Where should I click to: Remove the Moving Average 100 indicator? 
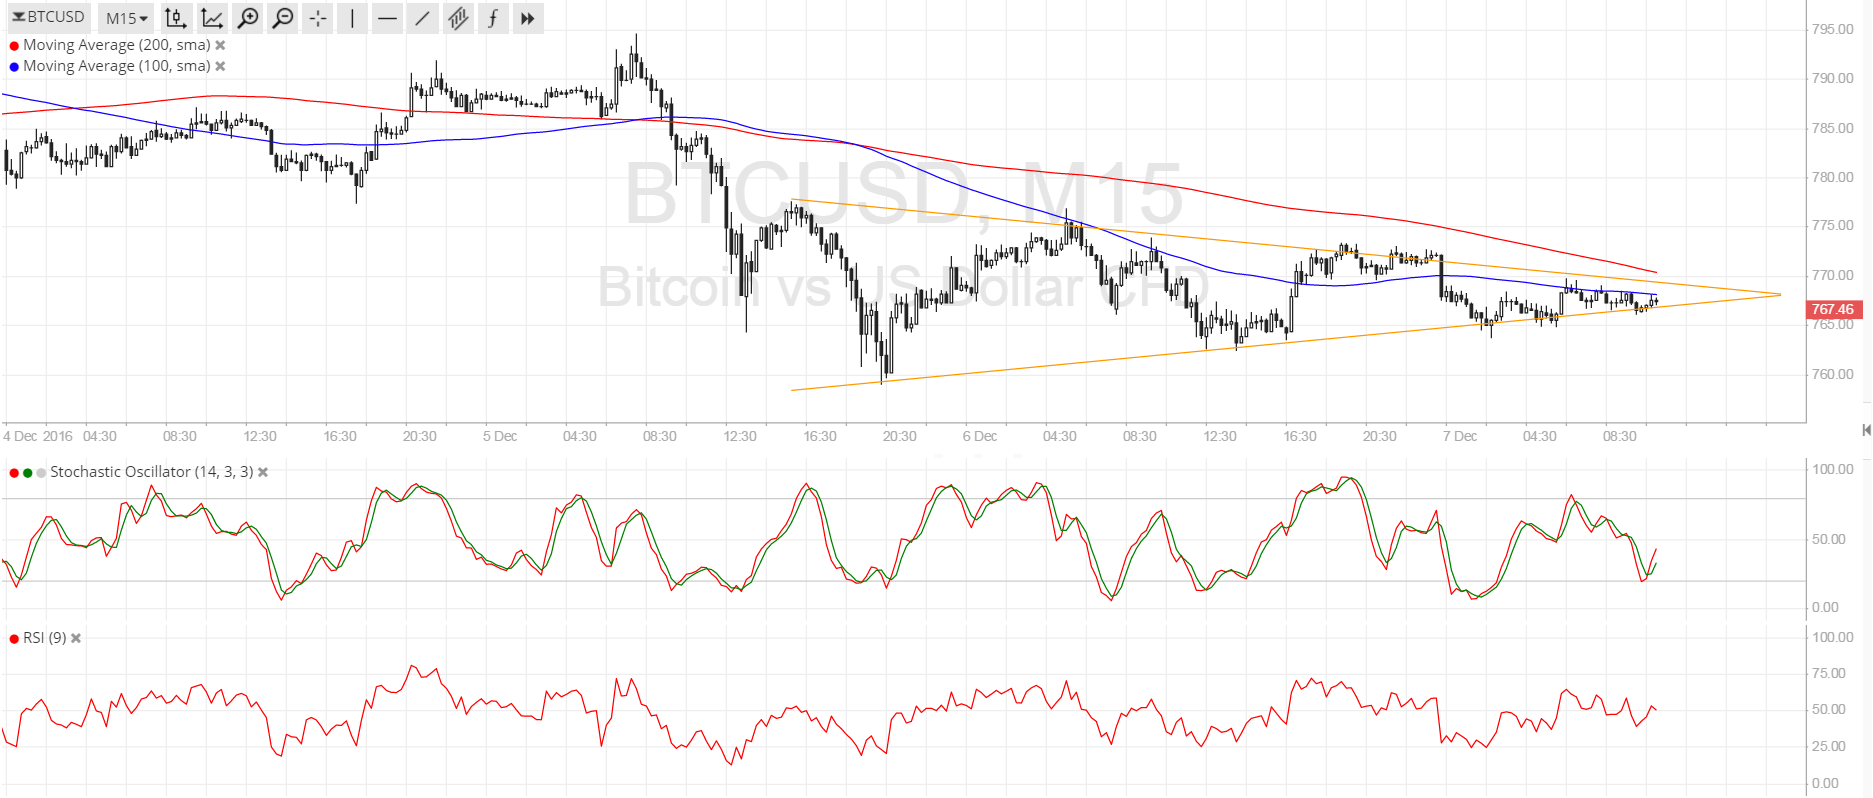[220, 66]
